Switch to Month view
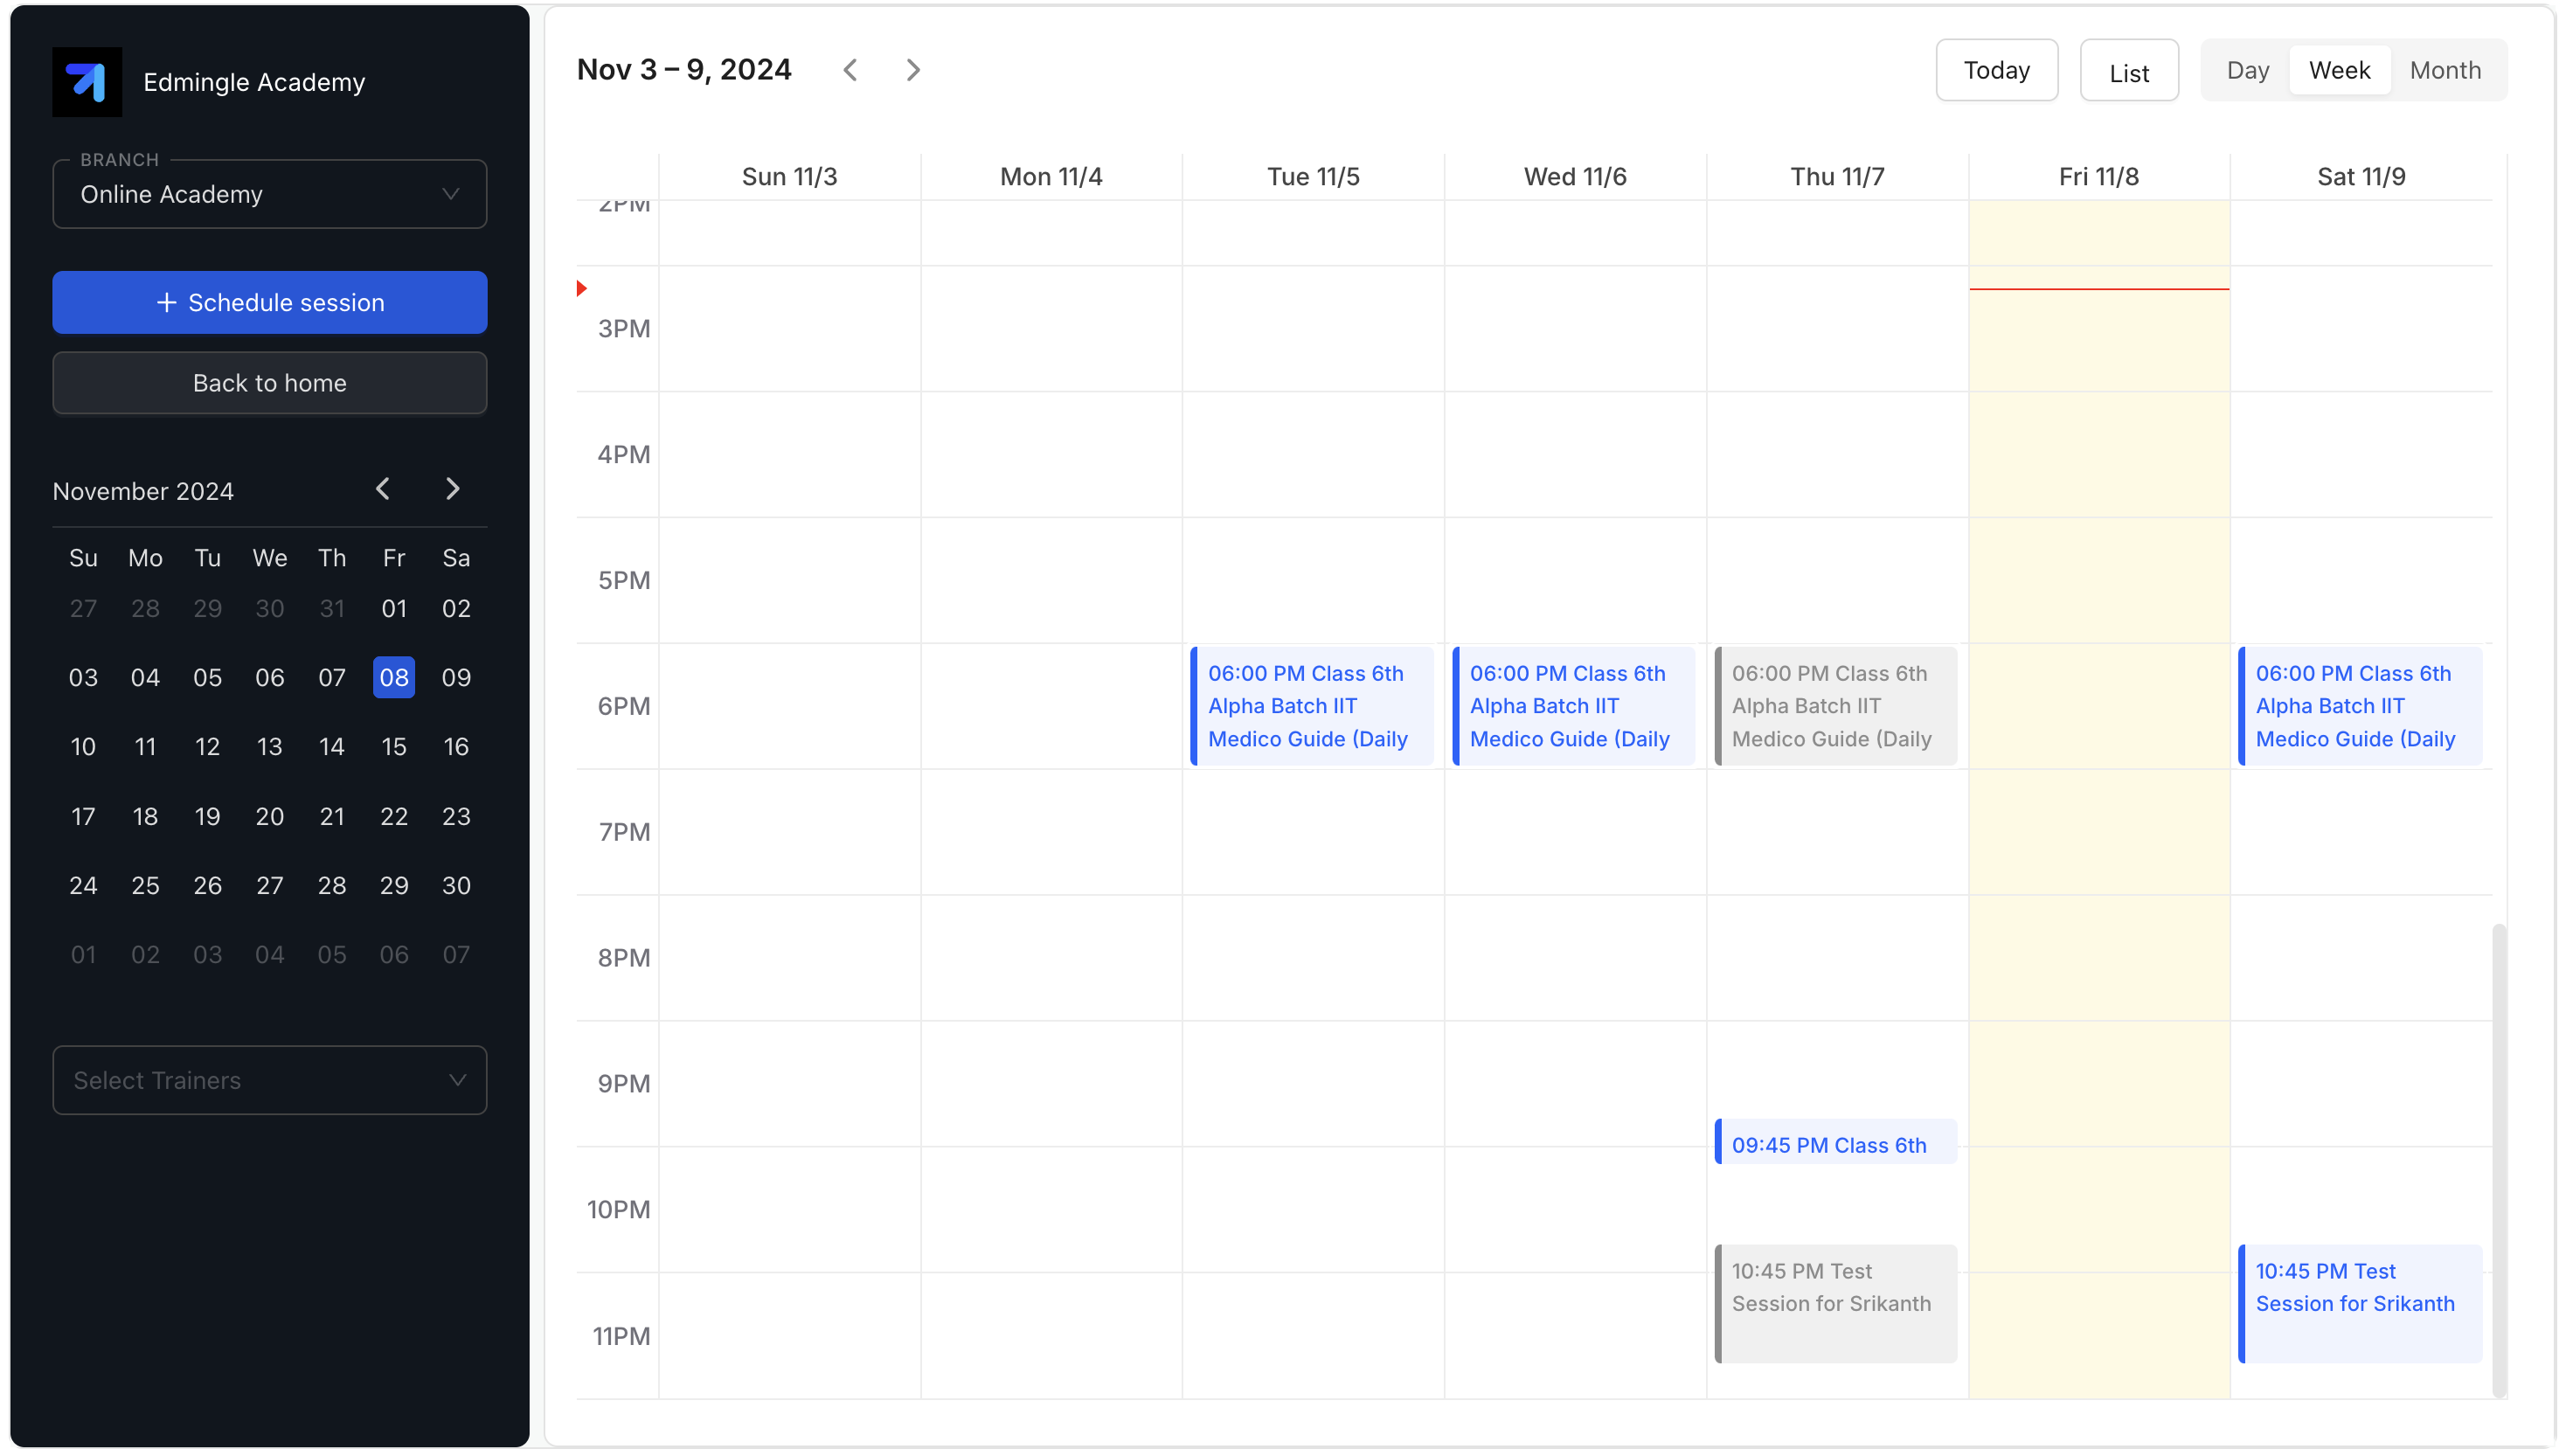This screenshot has width=2559, height=1456. coord(2445,70)
